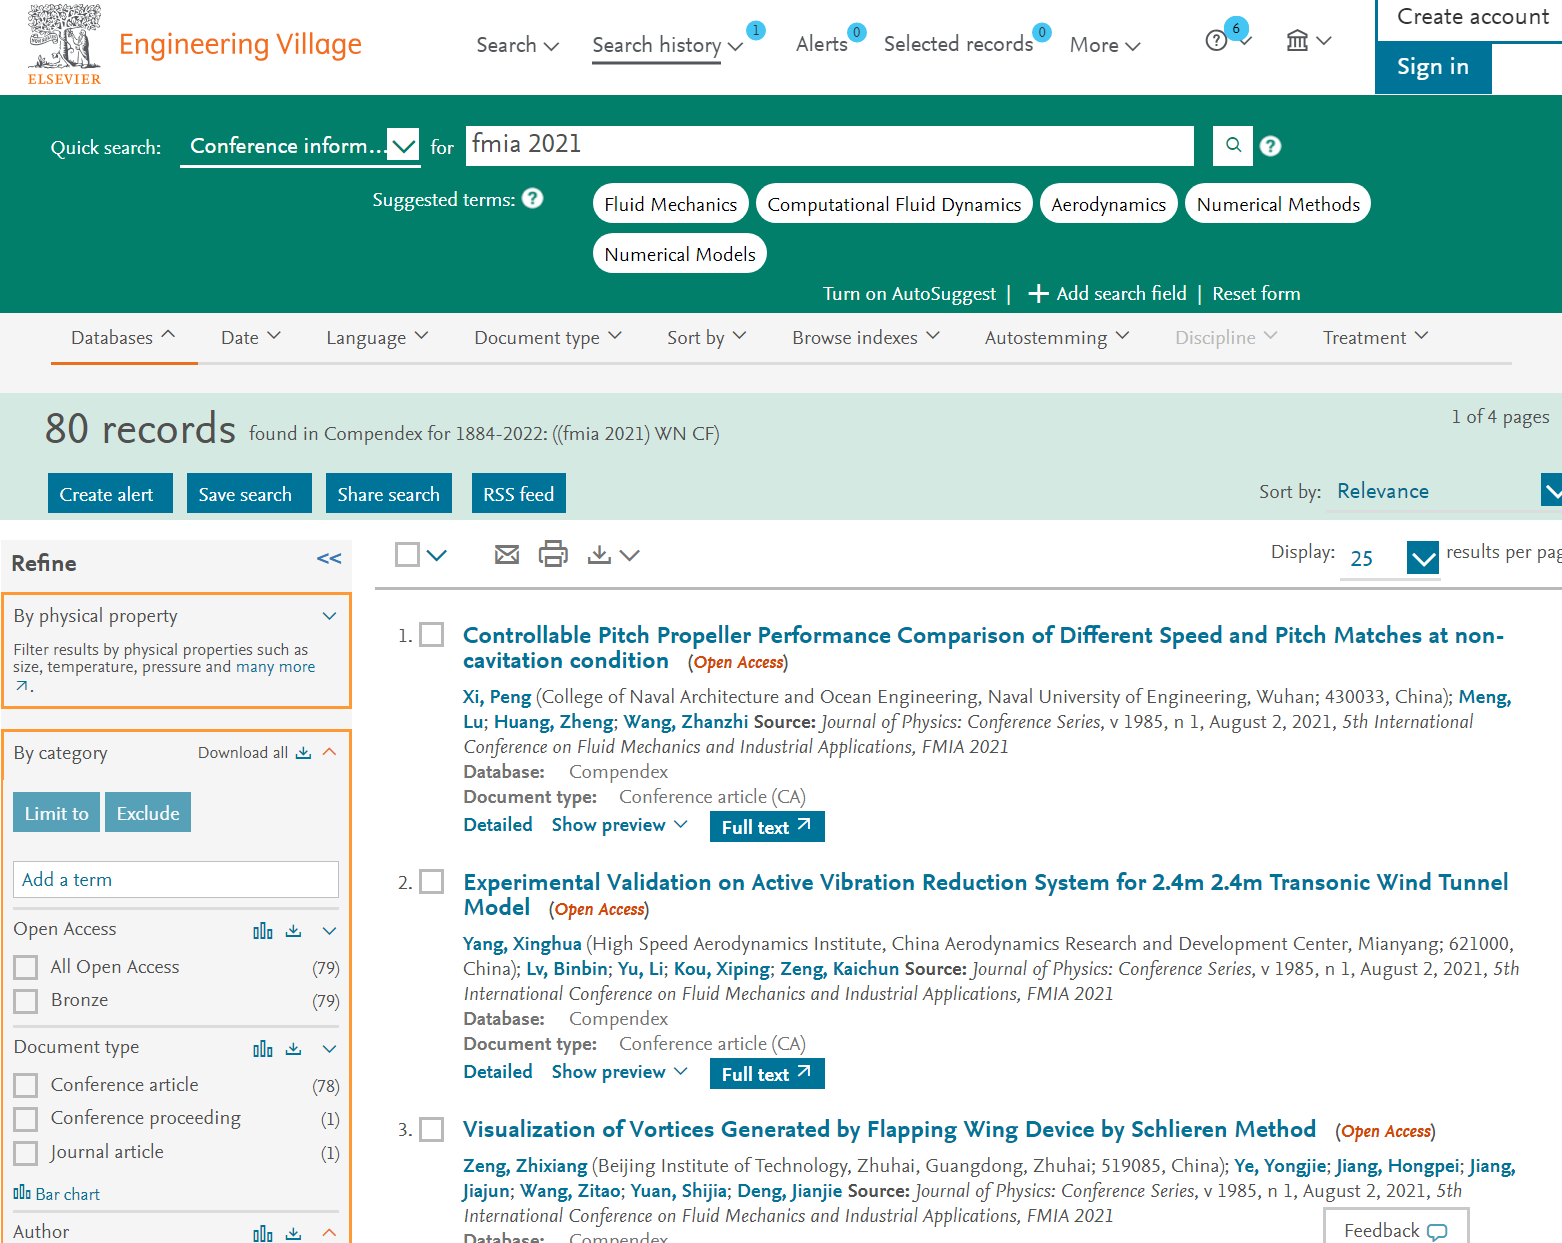Open Date filter tab
1562x1243 pixels.
[x=250, y=338]
